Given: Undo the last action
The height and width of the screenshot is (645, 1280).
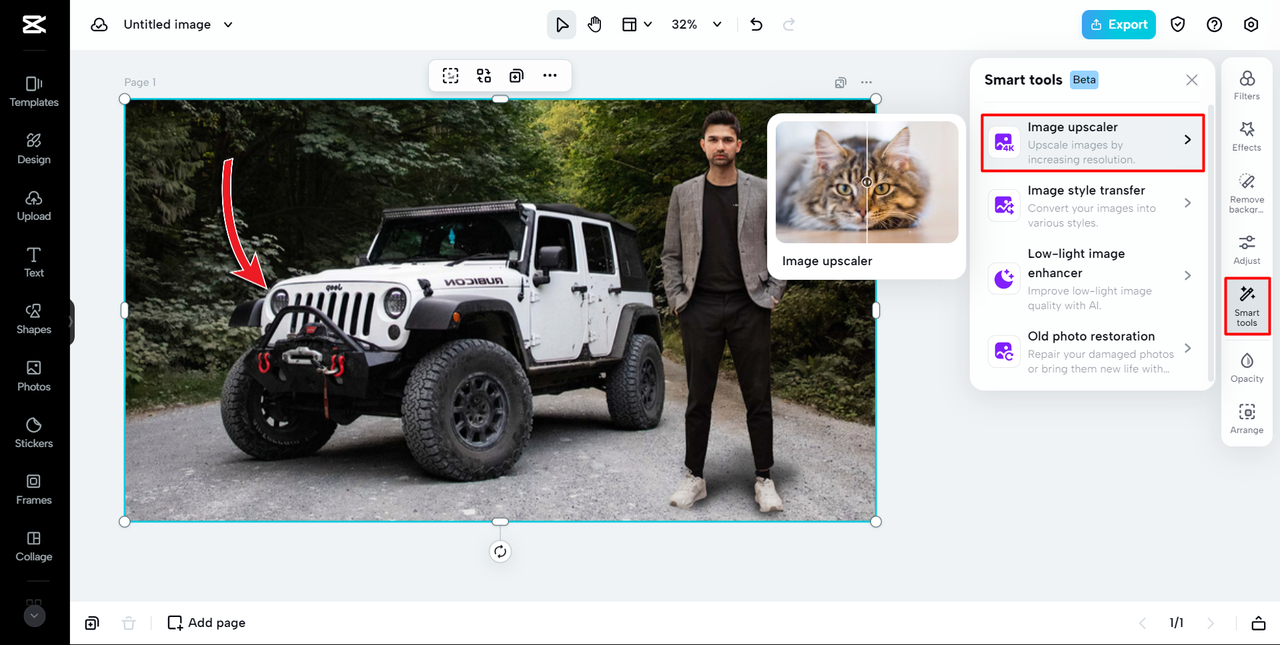Looking at the screenshot, I should point(756,25).
